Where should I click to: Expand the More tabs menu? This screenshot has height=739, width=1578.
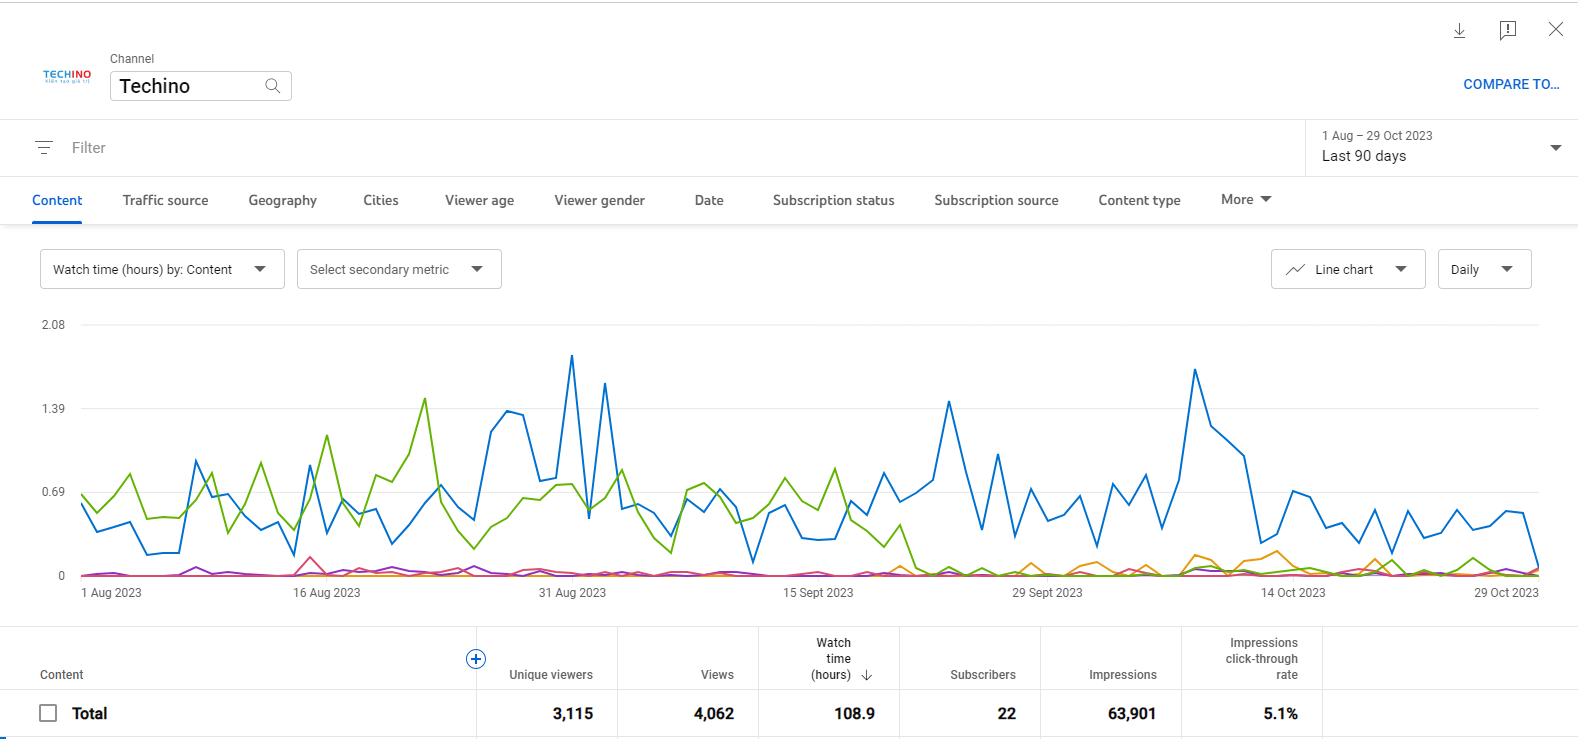pyautogui.click(x=1246, y=200)
